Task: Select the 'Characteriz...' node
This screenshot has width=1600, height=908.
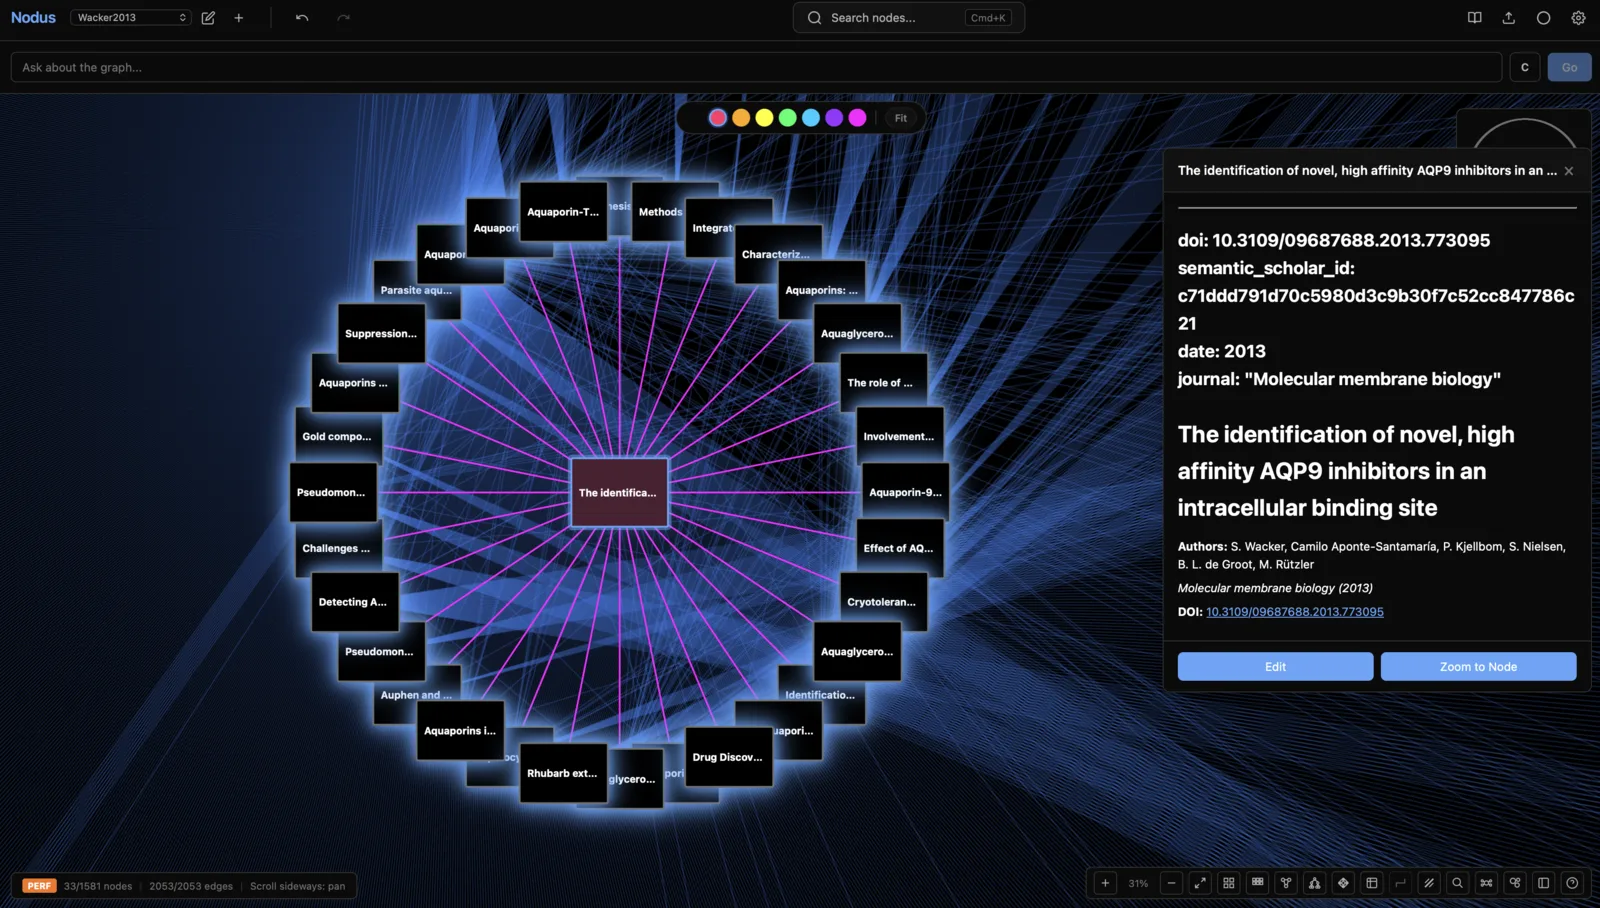Action: click(x=779, y=254)
